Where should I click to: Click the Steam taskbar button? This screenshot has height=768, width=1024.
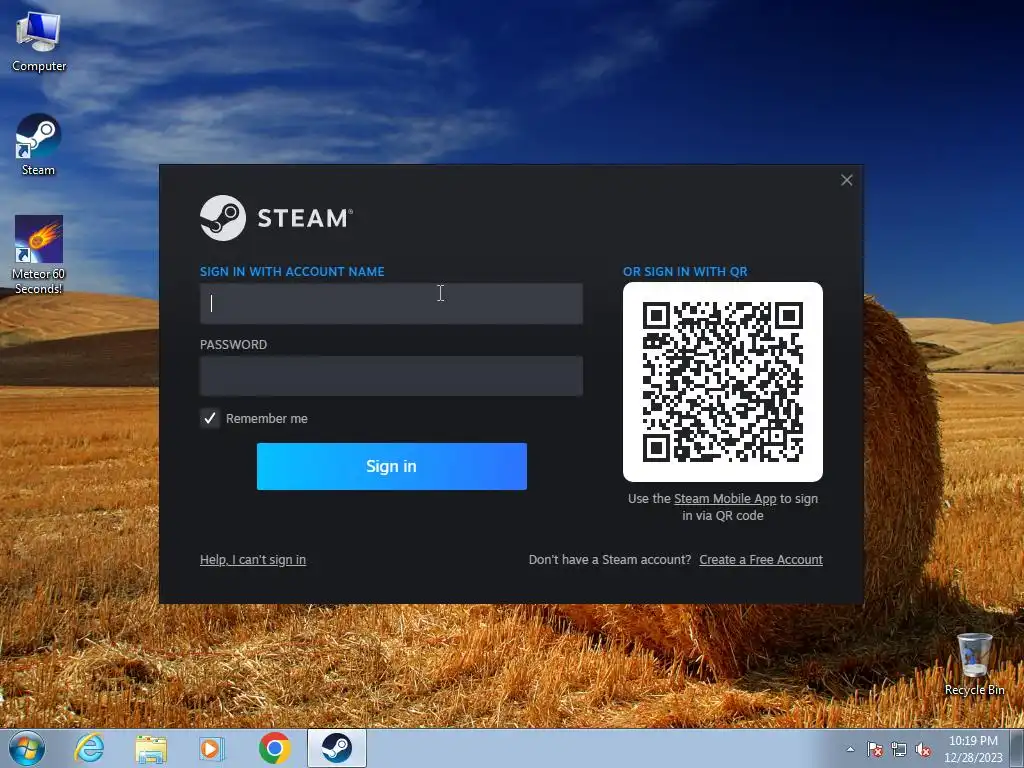point(336,748)
